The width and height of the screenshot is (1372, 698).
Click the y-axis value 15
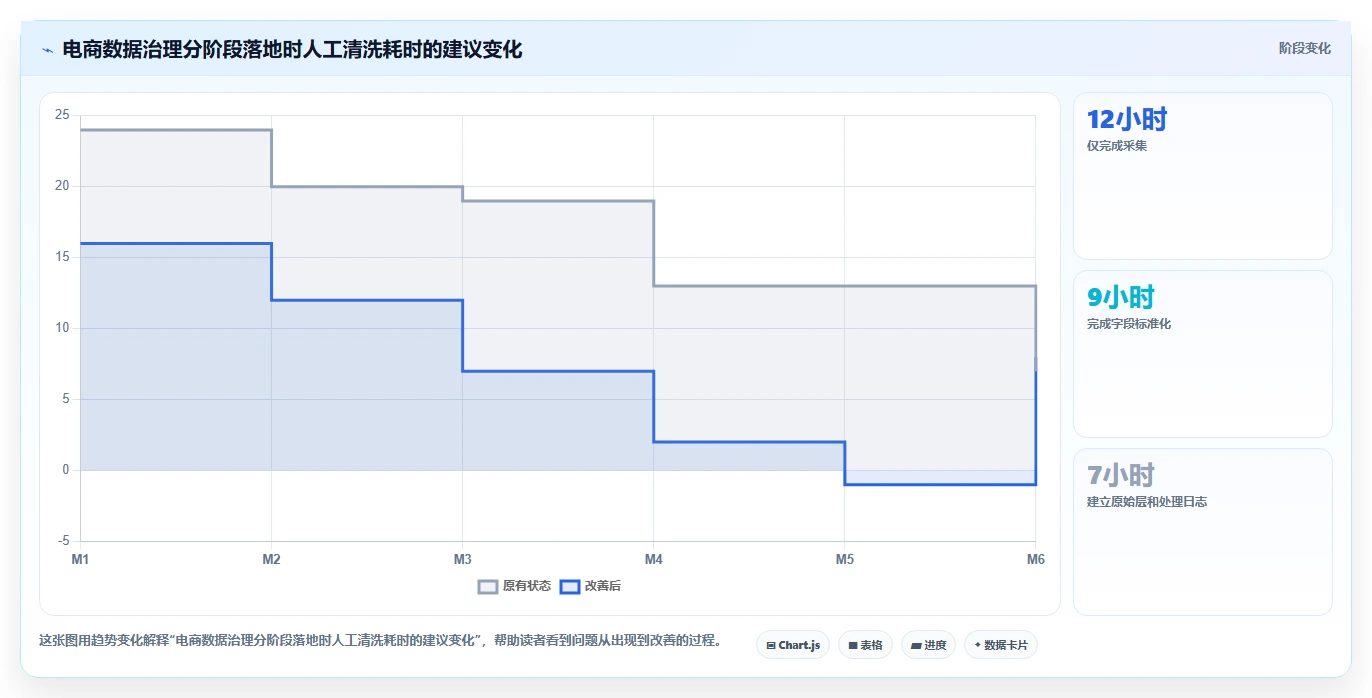(x=62, y=257)
